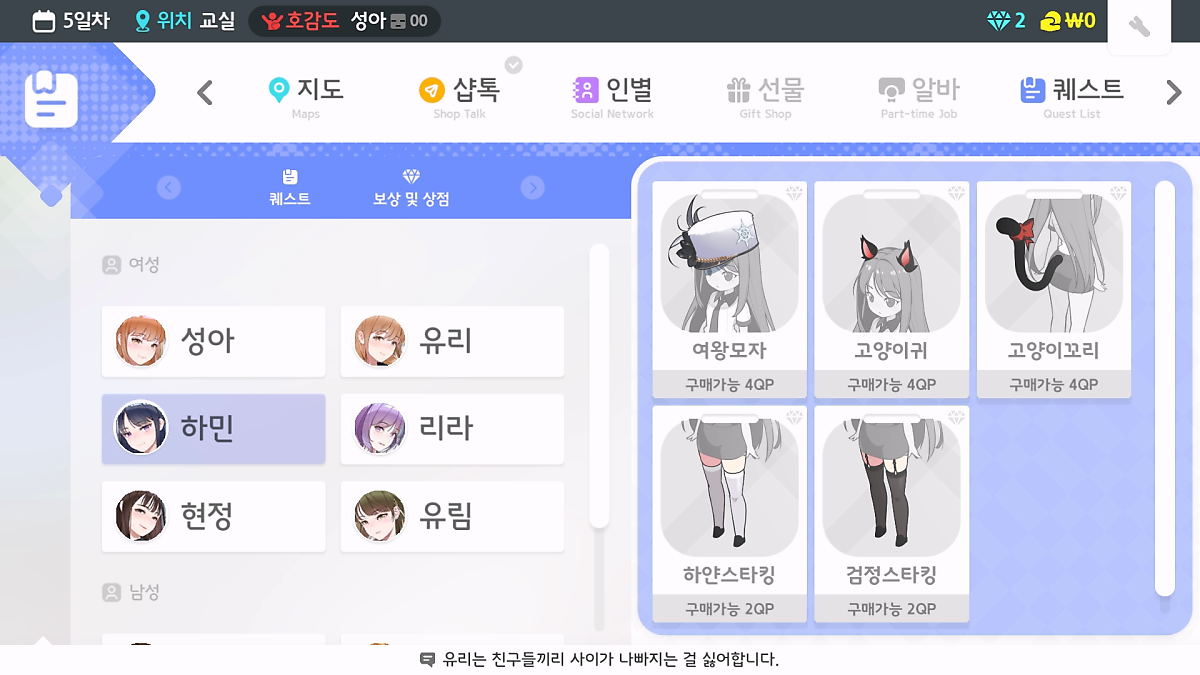
Task: Switch to 보상 및 상점 sub-tab
Action: (x=411, y=188)
